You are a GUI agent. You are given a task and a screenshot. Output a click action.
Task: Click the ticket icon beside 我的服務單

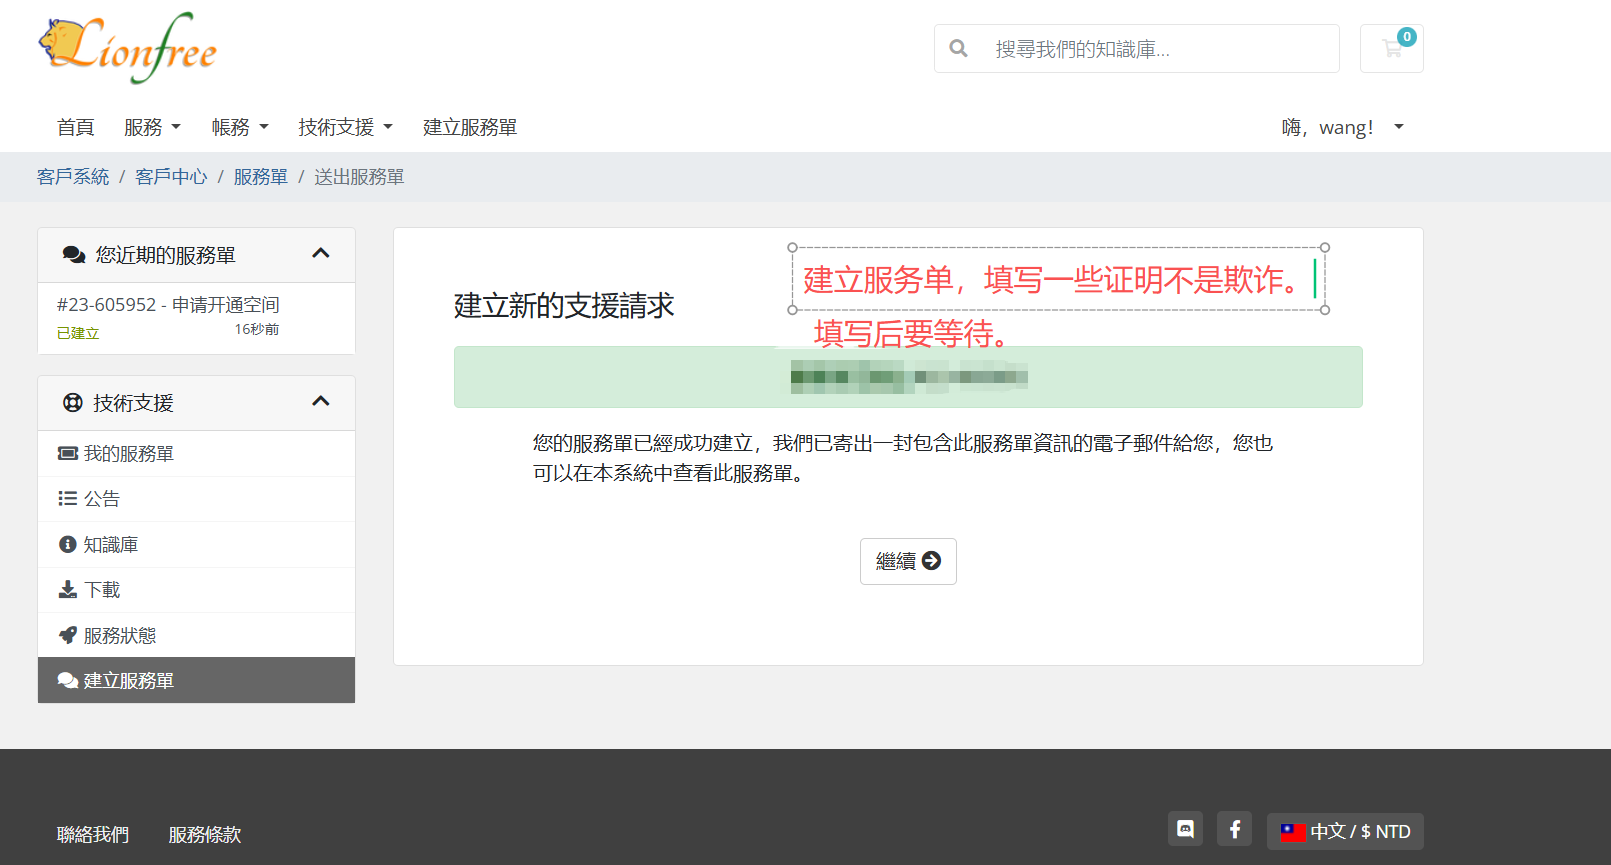[68, 453]
